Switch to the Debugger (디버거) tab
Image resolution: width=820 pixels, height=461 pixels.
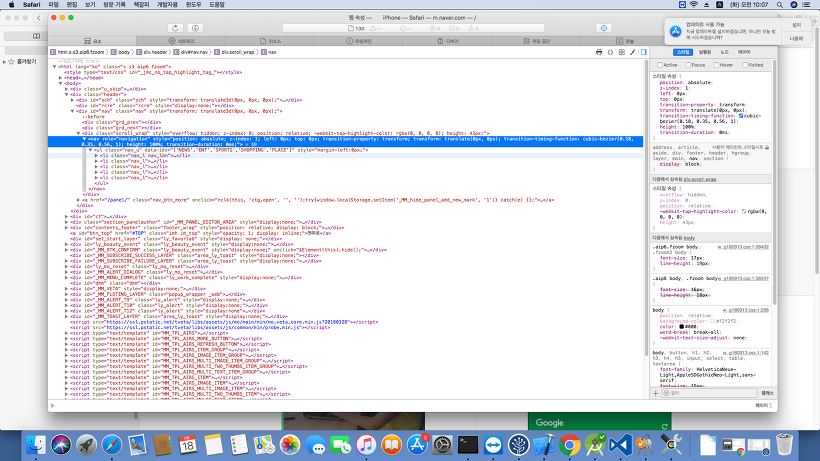tap(448, 41)
